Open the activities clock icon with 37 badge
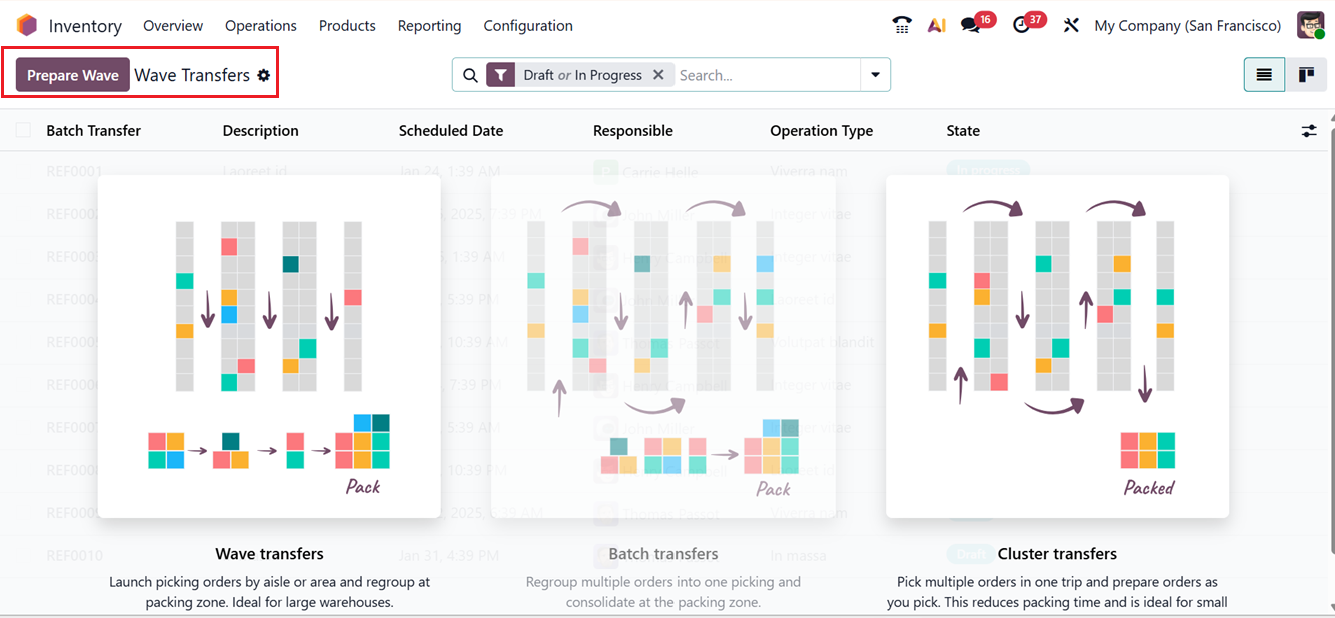1335x618 pixels. coord(1022,25)
